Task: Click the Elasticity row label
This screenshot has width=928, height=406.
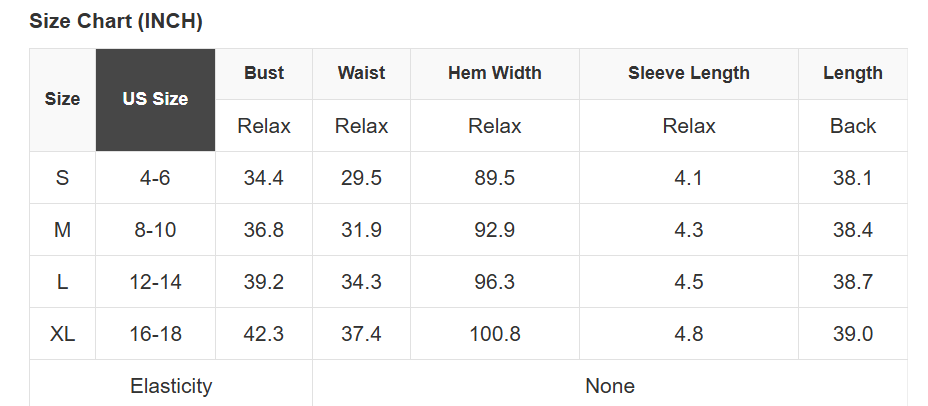Action: (x=171, y=386)
